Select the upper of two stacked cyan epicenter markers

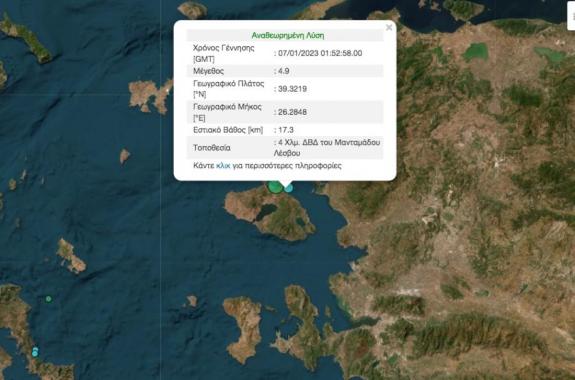[35, 350]
